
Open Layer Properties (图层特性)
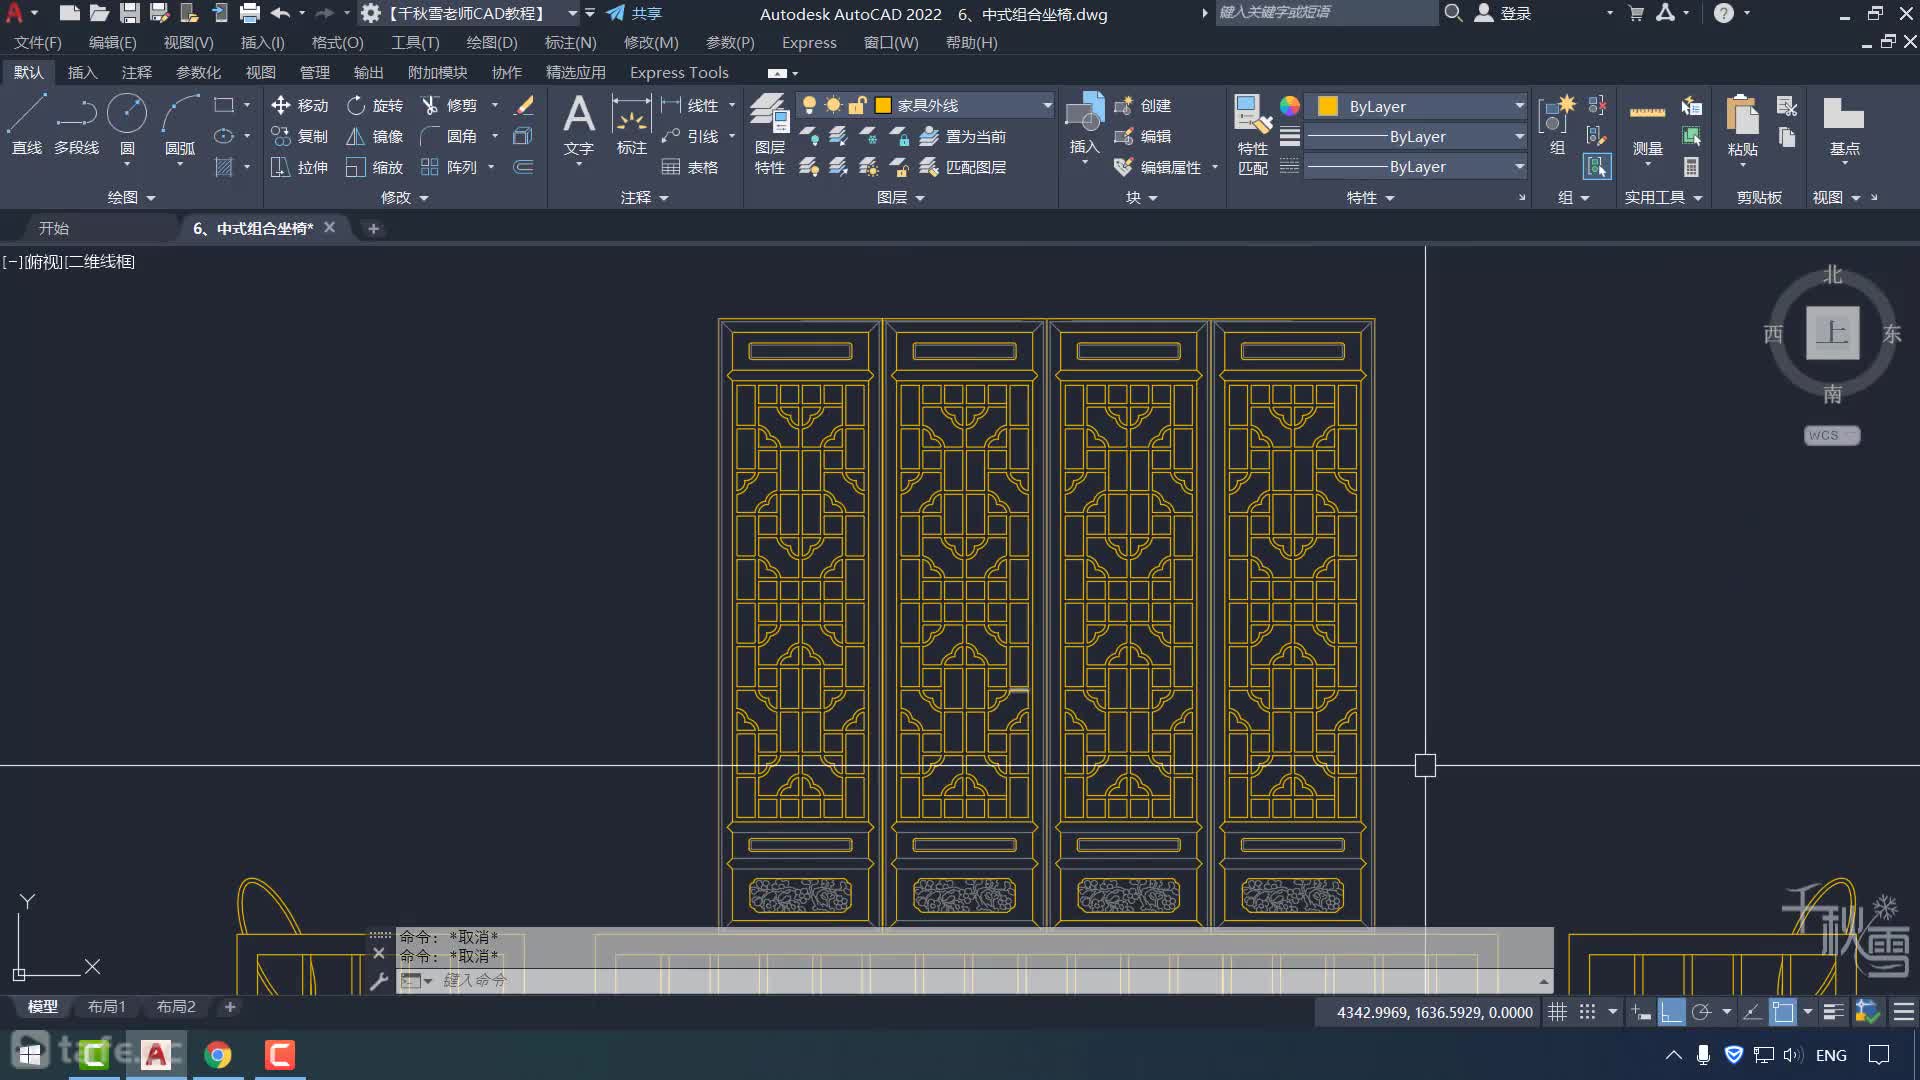pos(770,134)
